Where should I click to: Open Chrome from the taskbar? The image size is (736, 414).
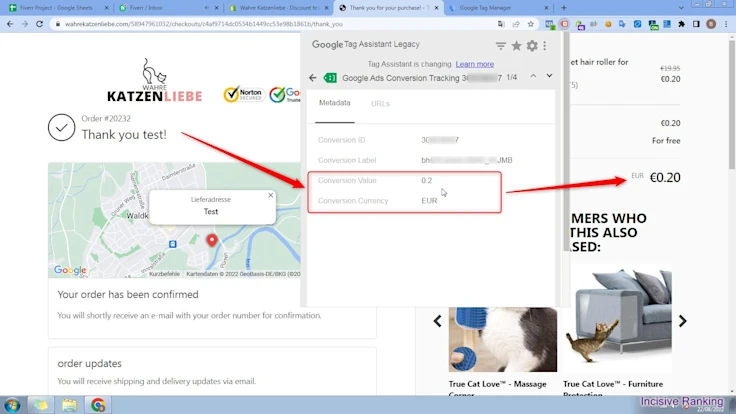[98, 405]
